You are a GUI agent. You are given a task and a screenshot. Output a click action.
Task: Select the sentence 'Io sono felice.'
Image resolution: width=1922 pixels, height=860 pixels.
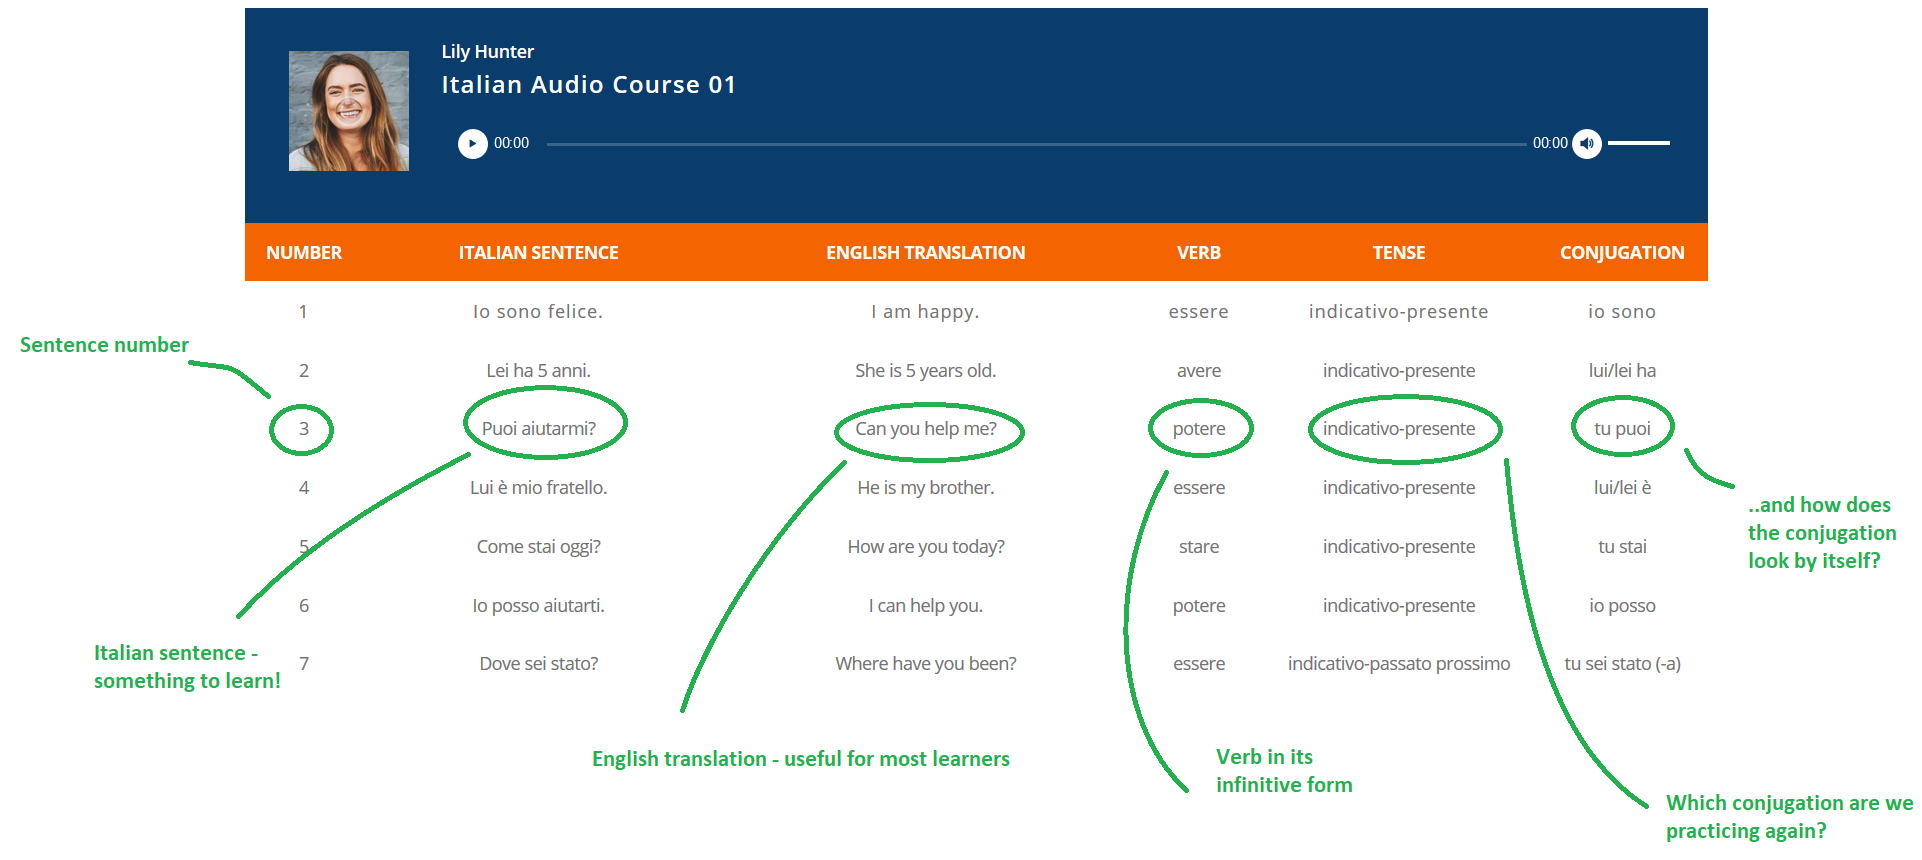coord(538,312)
